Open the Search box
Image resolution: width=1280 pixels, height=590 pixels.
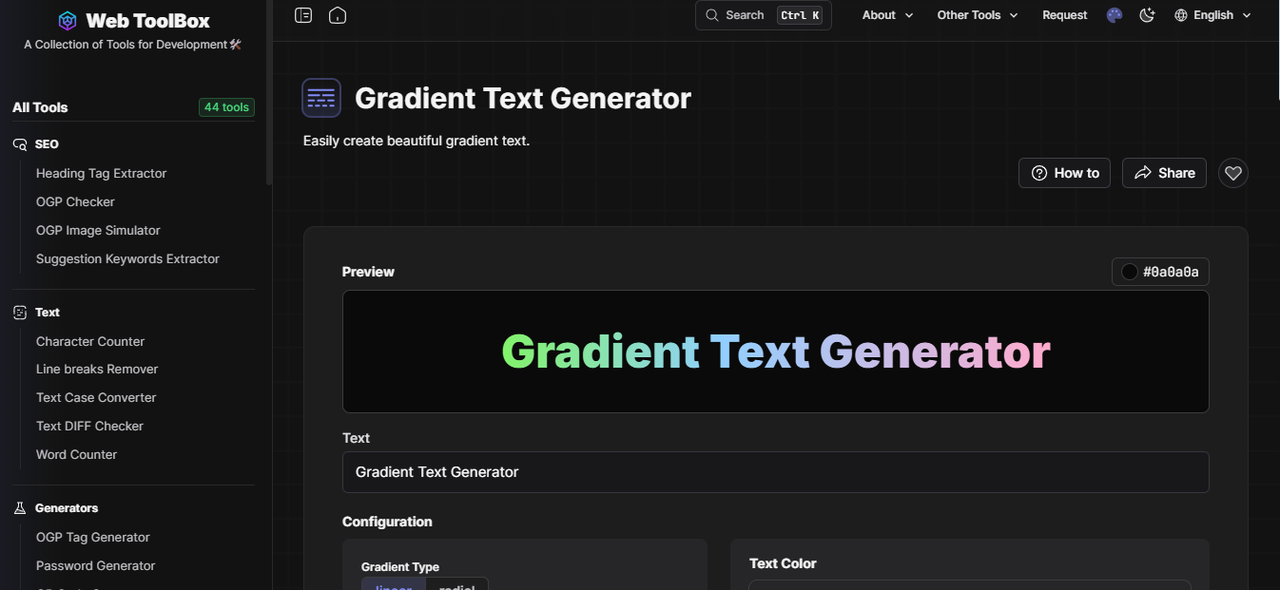point(763,15)
